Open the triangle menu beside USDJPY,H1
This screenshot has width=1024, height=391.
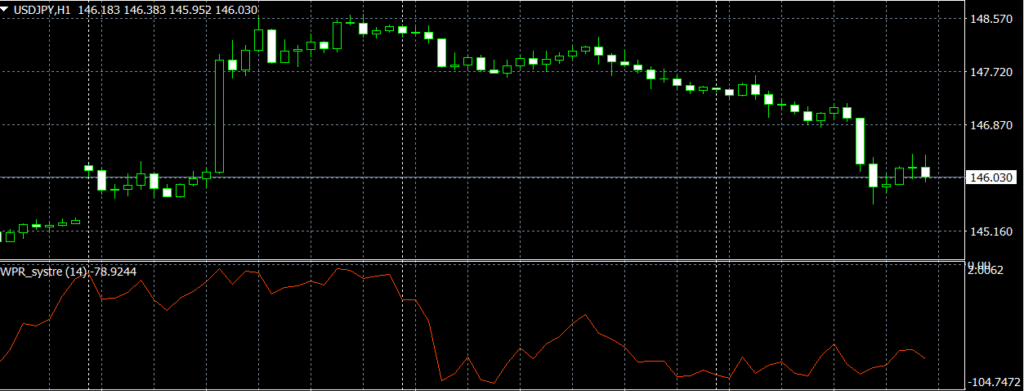click(x=6, y=10)
